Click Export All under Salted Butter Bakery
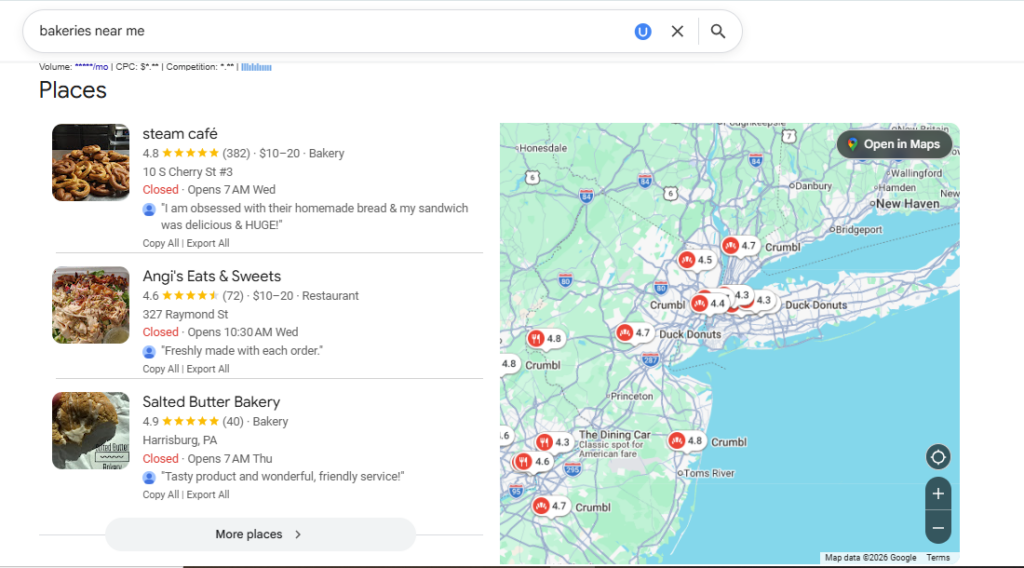 tap(208, 495)
